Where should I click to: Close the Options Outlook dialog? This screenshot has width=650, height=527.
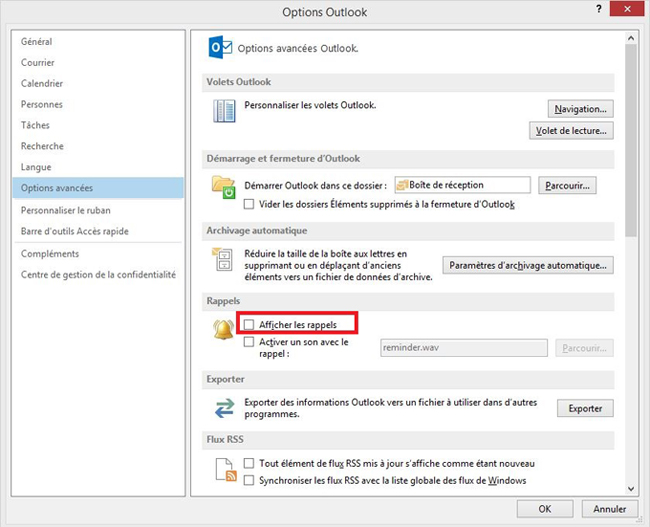(x=627, y=9)
